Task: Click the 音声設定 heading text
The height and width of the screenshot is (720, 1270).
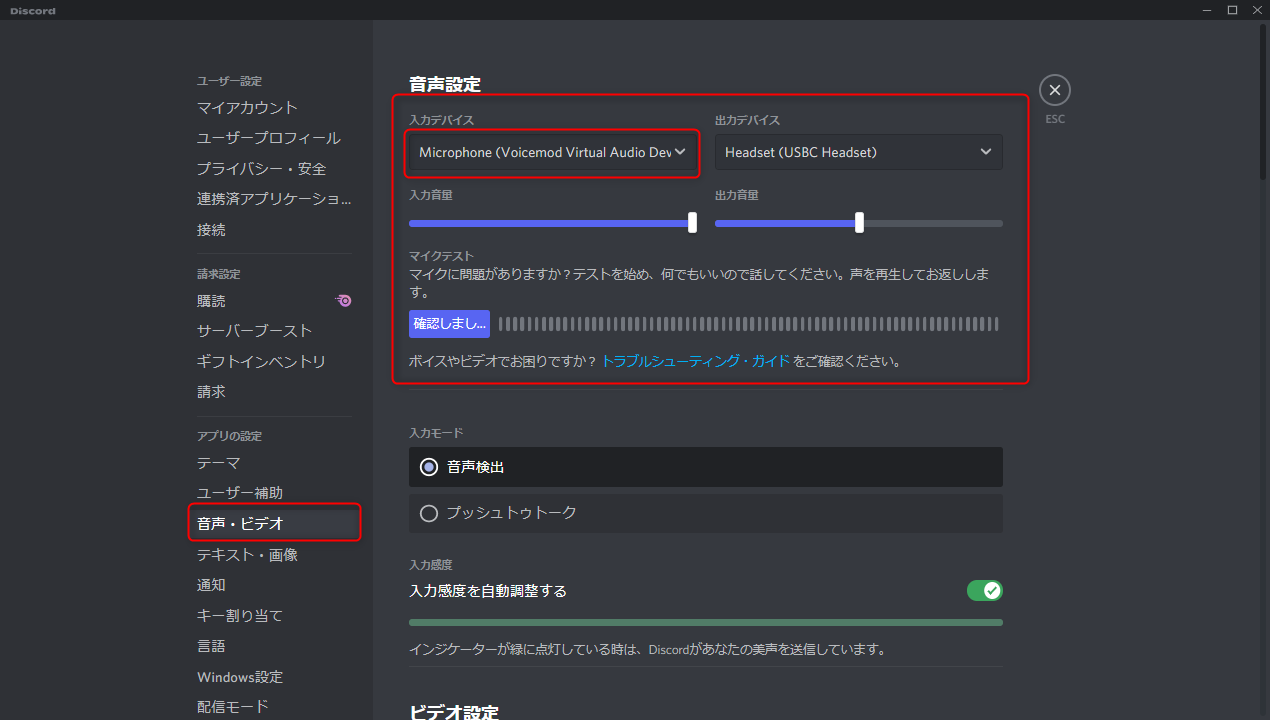Action: [445, 84]
